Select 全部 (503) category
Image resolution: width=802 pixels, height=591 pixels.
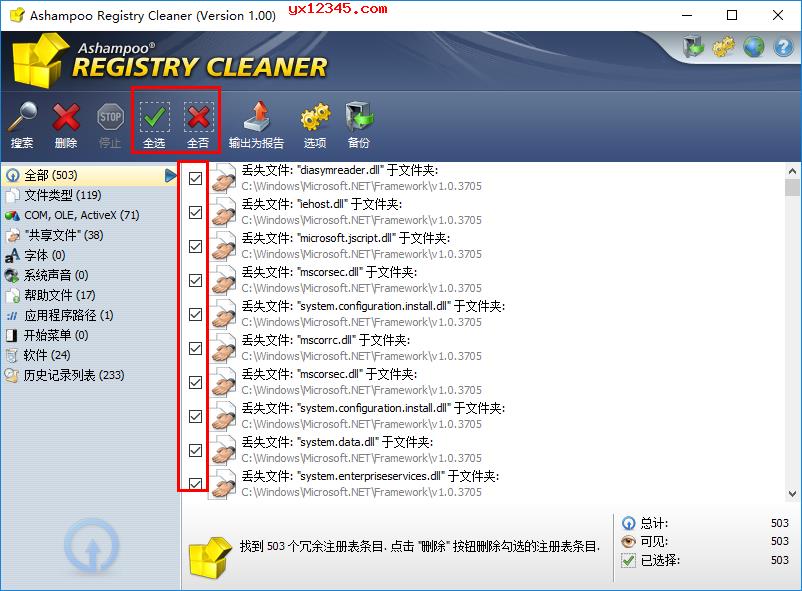click(90, 176)
